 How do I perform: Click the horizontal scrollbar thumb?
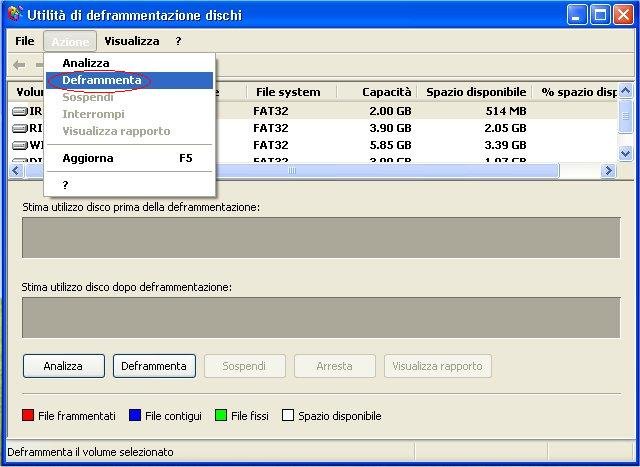(x=292, y=171)
